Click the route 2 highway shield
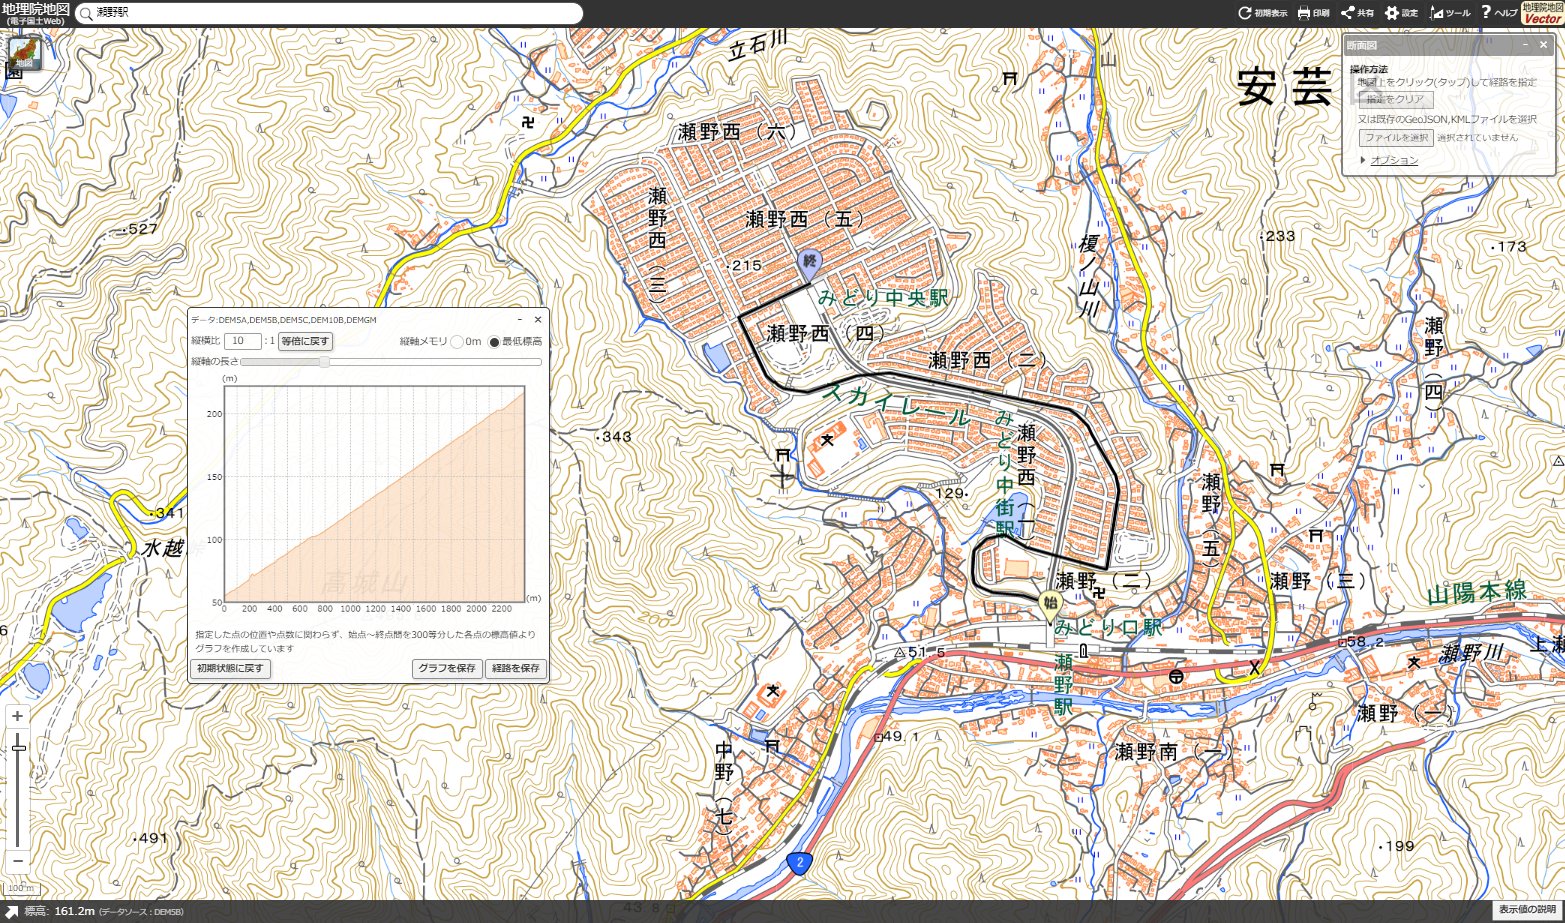The width and height of the screenshot is (1565, 923). (799, 862)
